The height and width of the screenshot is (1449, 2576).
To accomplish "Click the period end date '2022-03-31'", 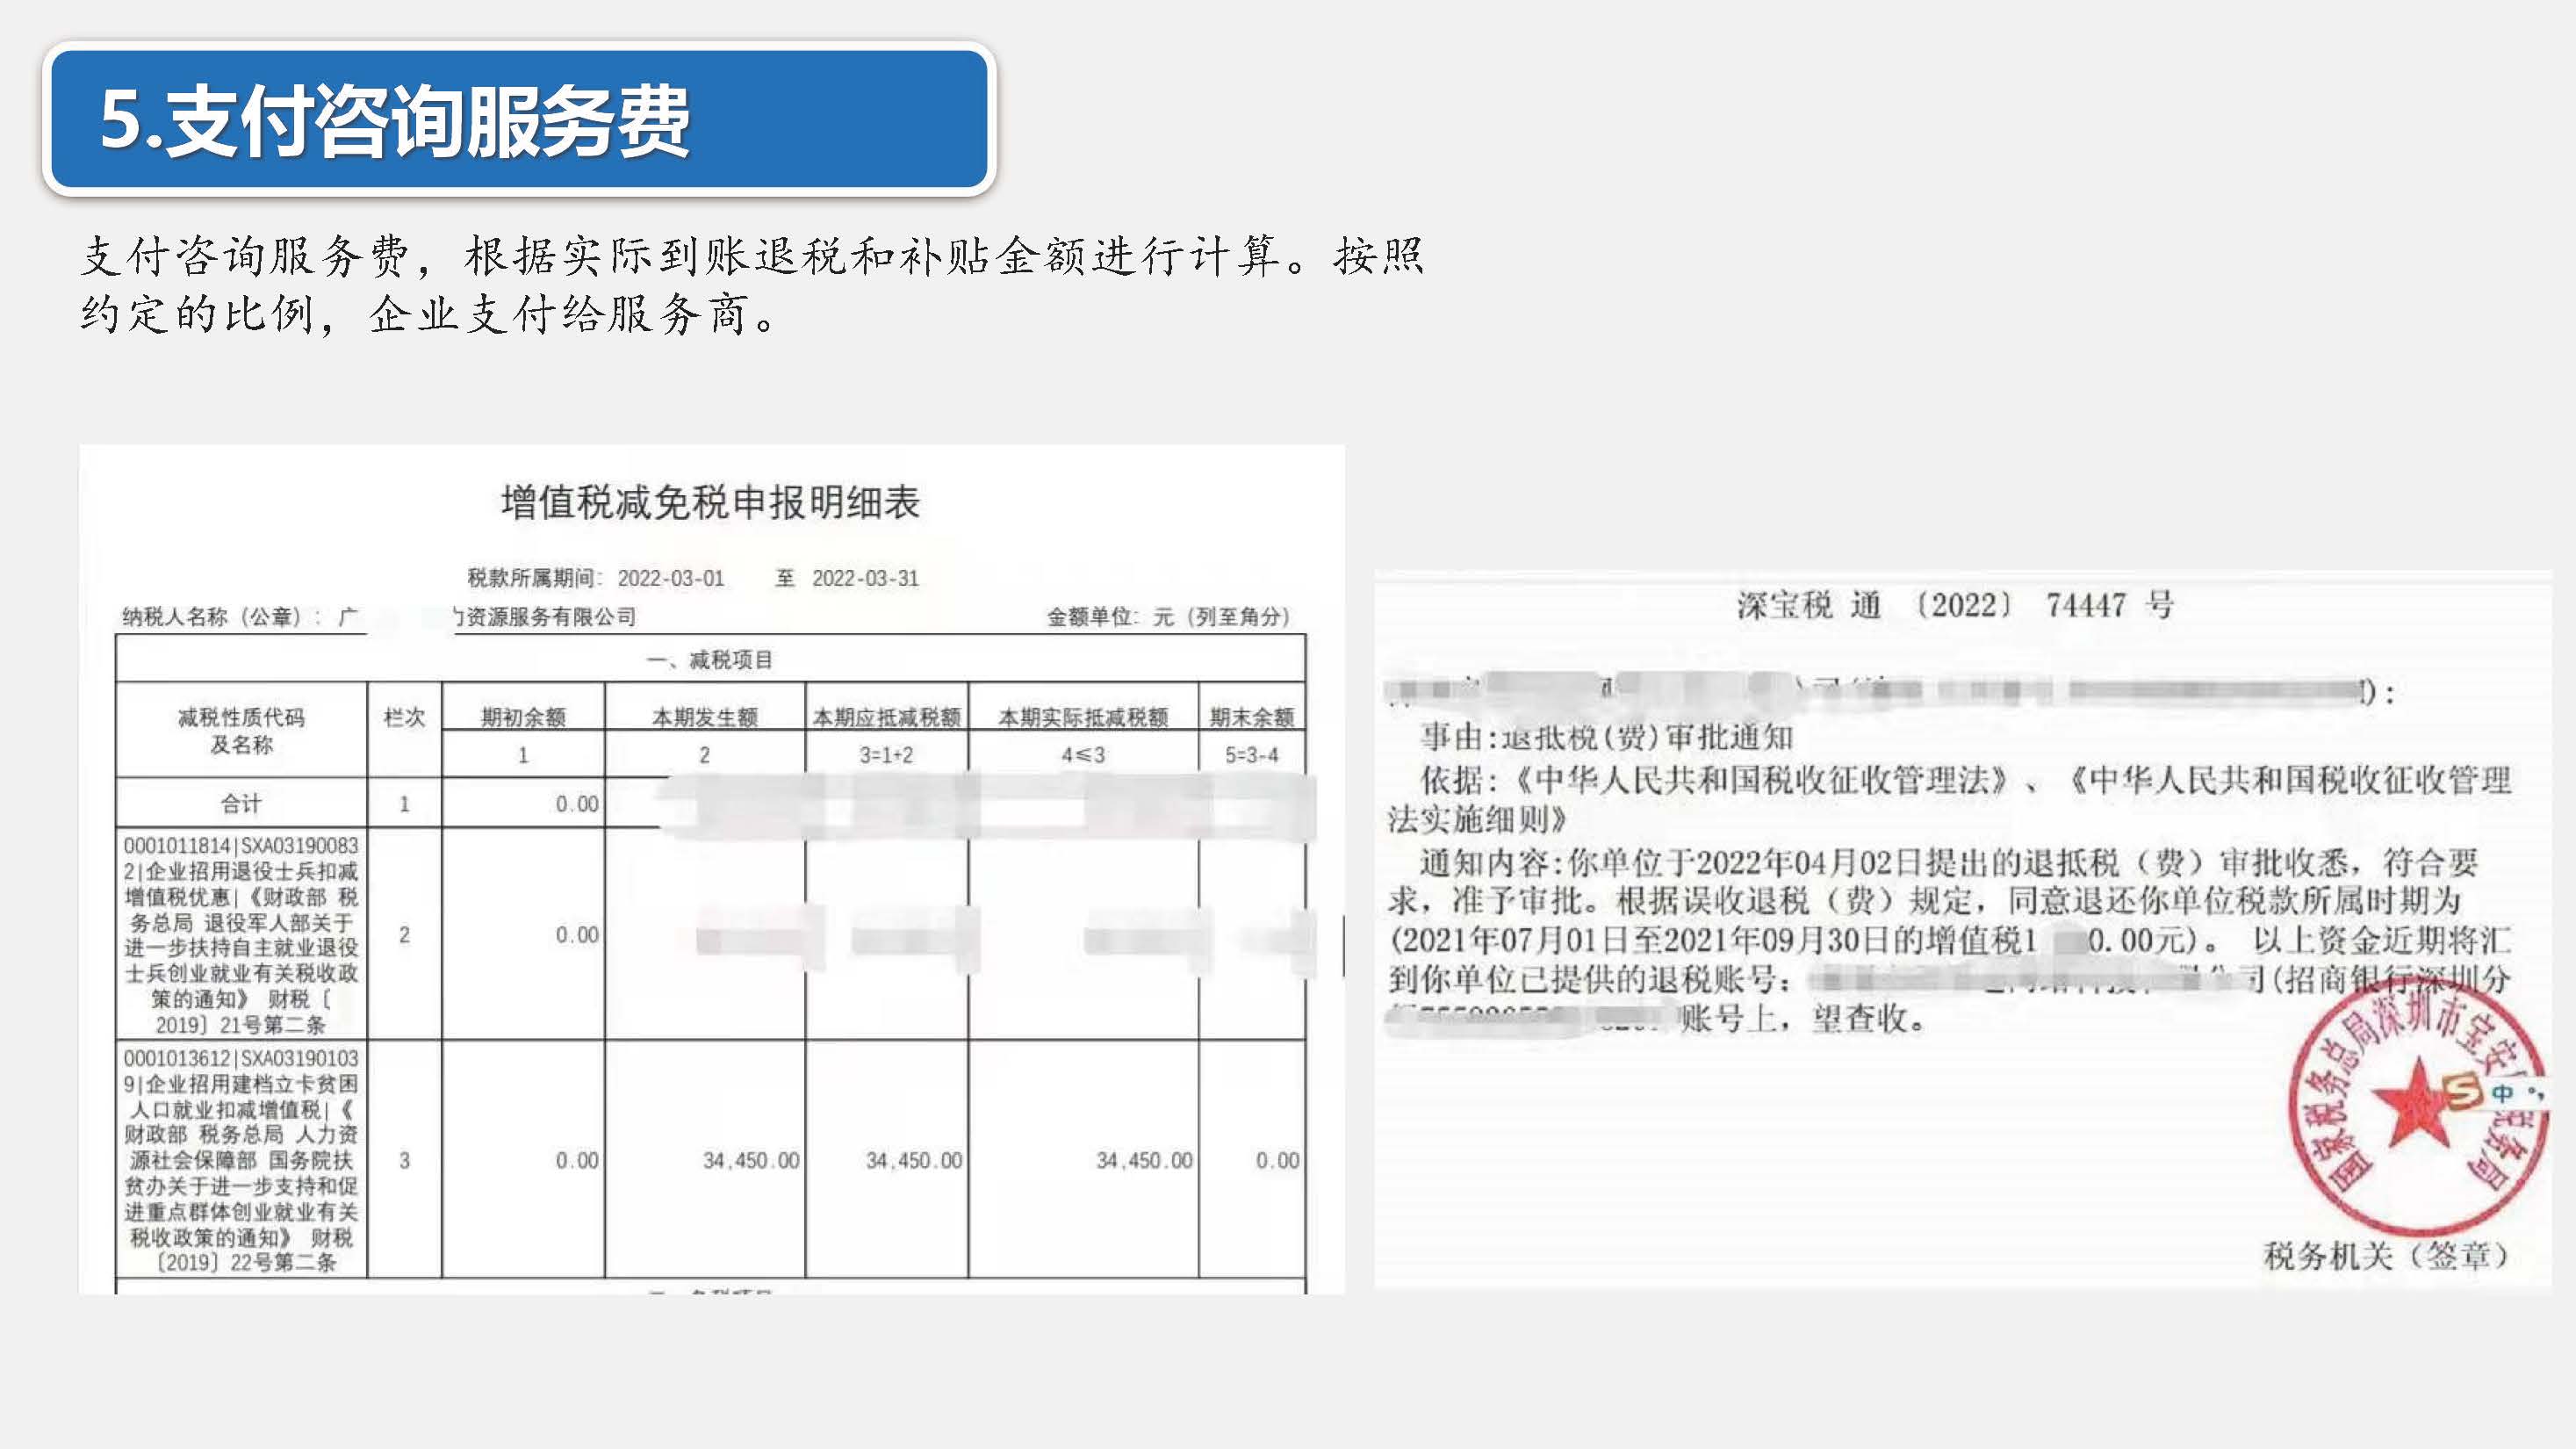I will coord(865,578).
